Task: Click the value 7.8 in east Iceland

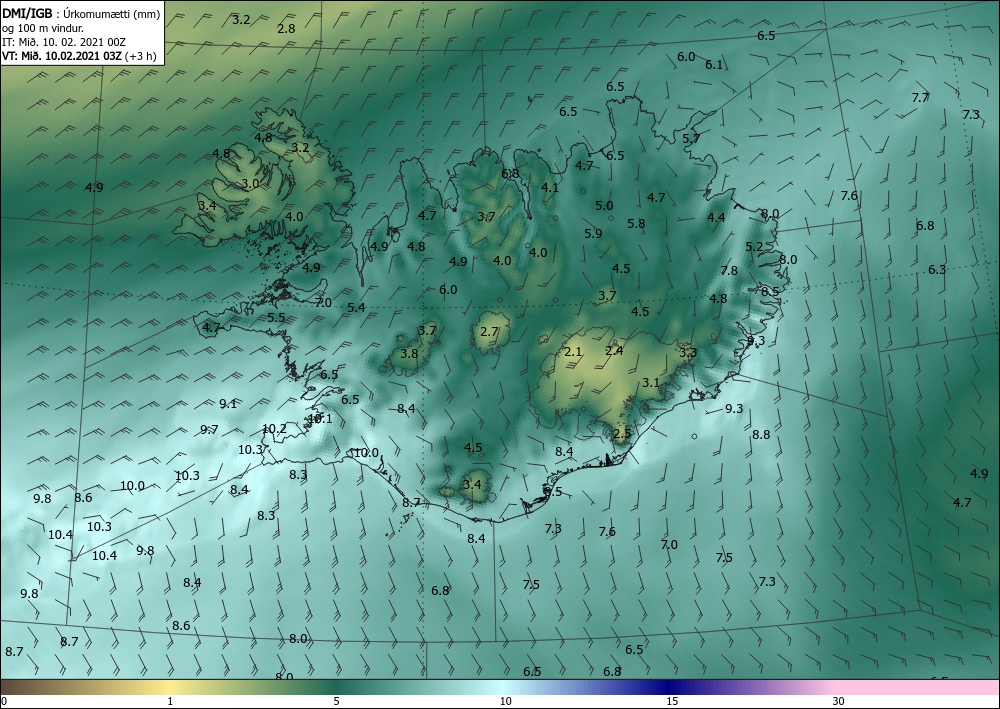Action: [x=729, y=271]
